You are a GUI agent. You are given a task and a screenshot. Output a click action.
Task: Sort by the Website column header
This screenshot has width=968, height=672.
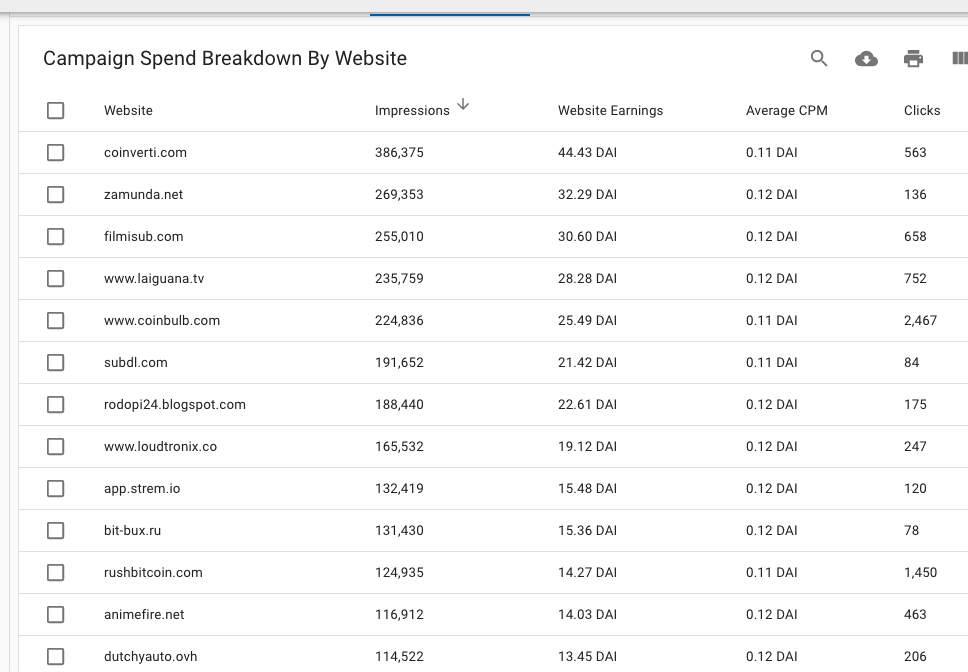(128, 110)
